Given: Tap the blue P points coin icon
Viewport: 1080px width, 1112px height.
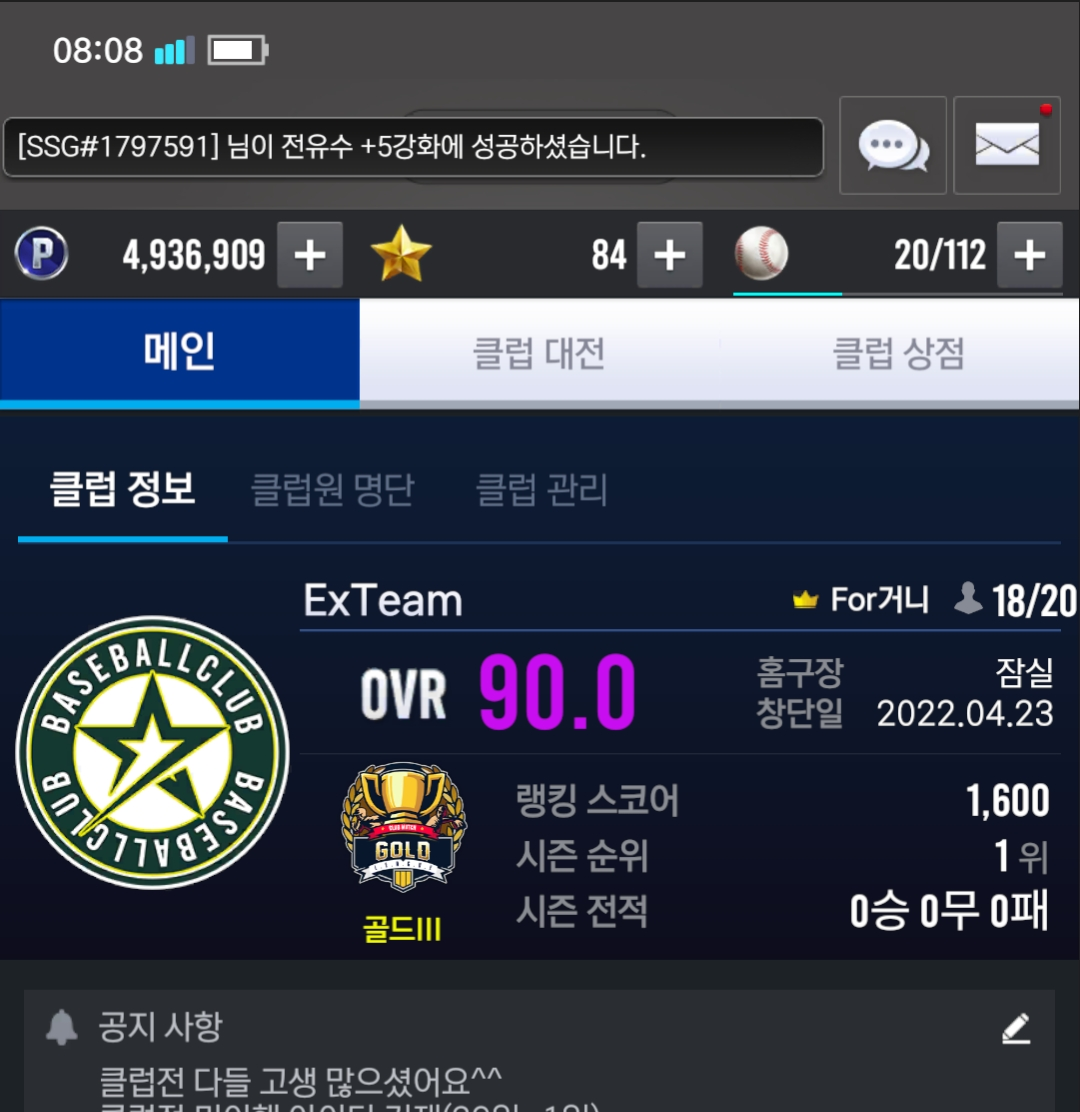Looking at the screenshot, I should tap(41, 253).
